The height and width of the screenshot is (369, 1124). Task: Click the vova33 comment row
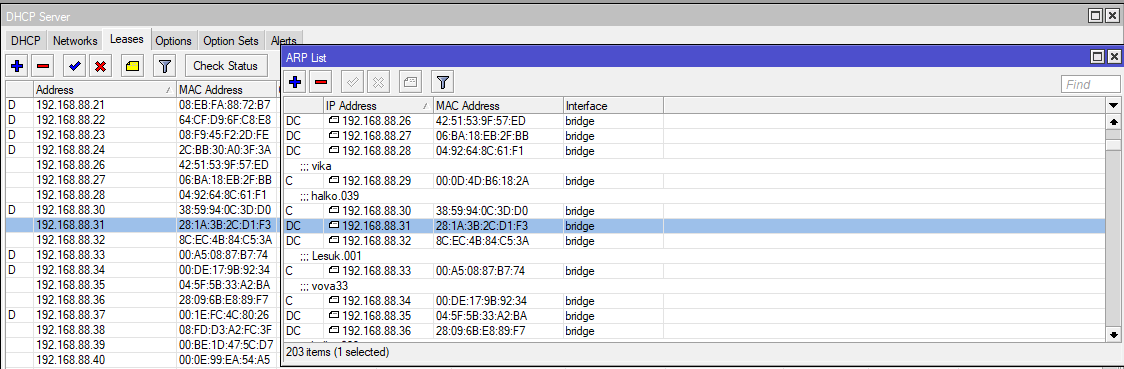695,286
